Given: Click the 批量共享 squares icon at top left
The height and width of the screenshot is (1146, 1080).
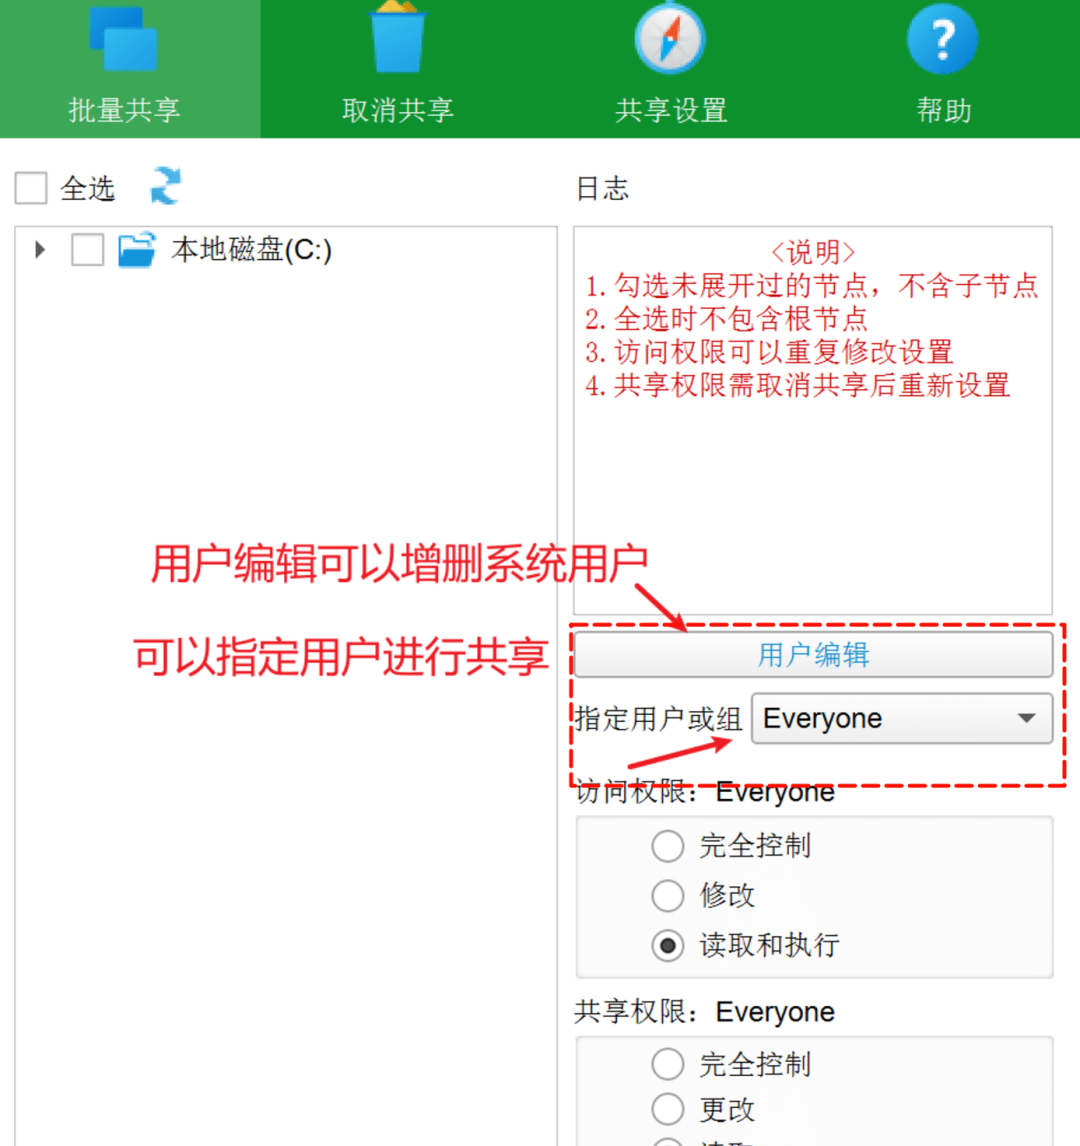Looking at the screenshot, I should (x=122, y=38).
